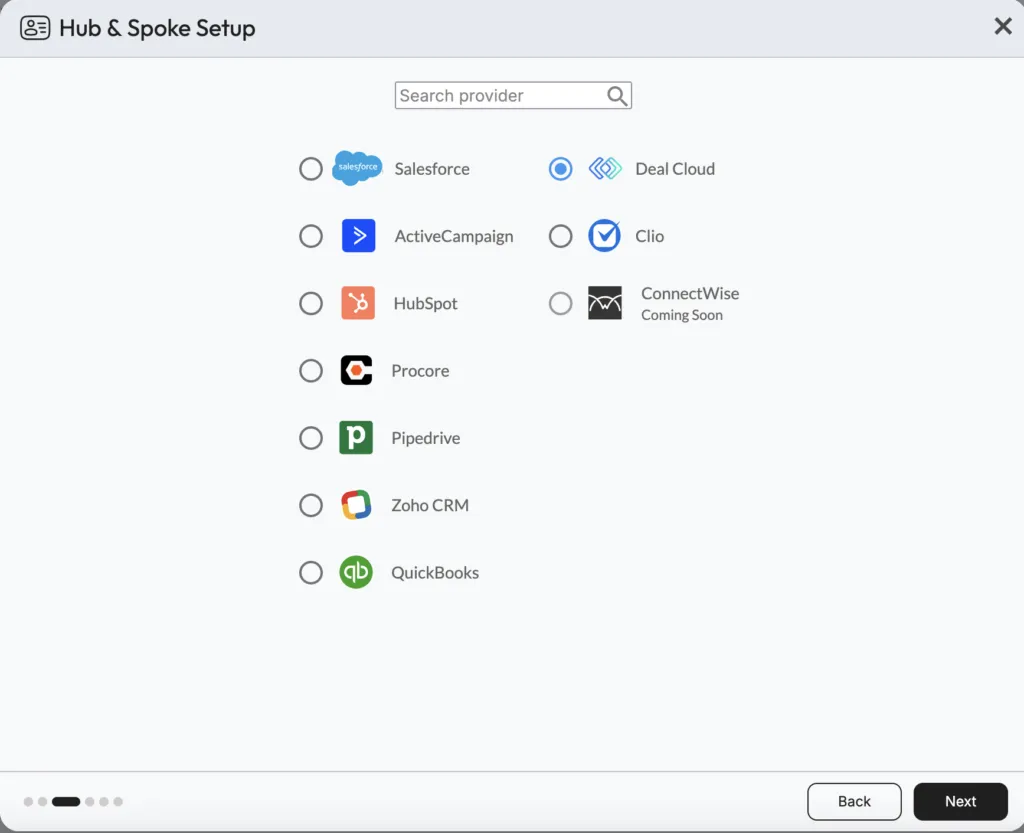Click the HubSpot orange logo

(358, 303)
